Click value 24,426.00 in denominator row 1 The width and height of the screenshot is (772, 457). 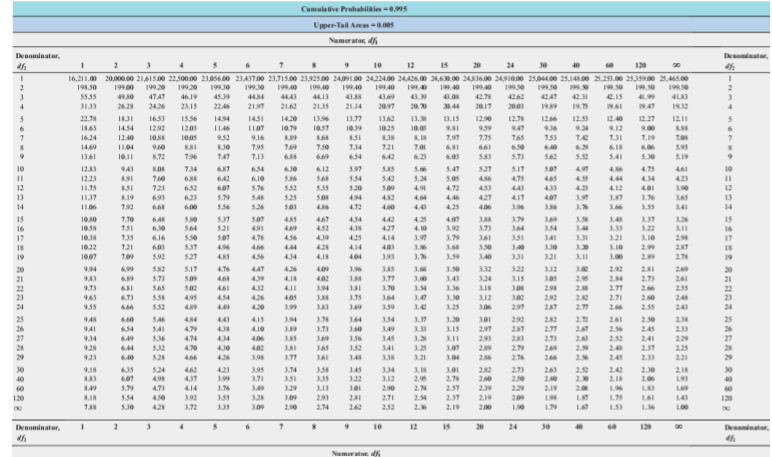[412, 78]
